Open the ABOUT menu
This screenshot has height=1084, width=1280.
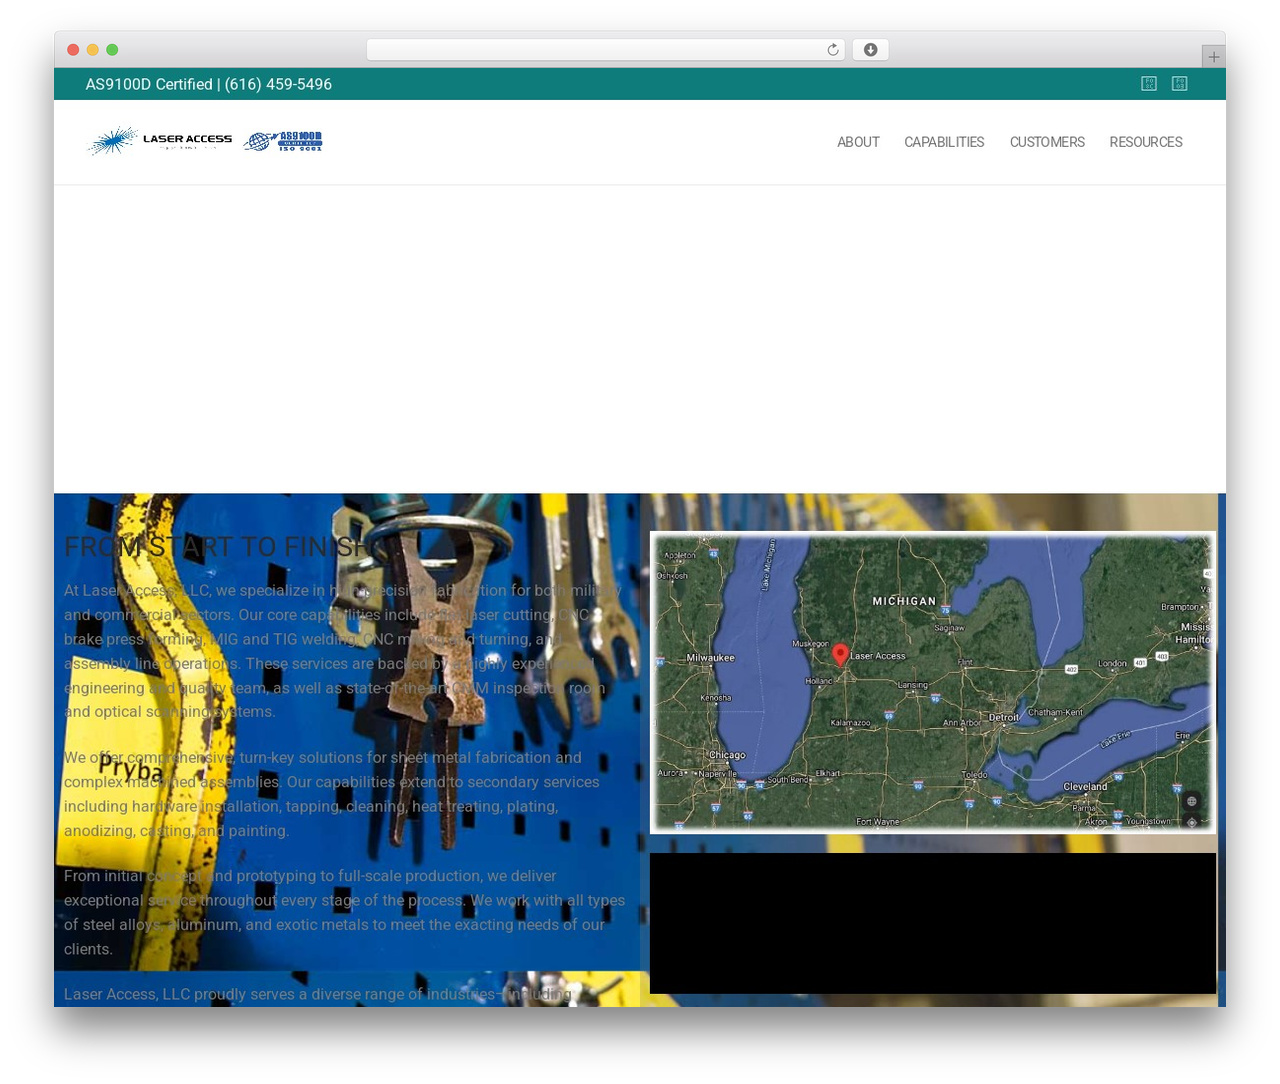coord(858,142)
